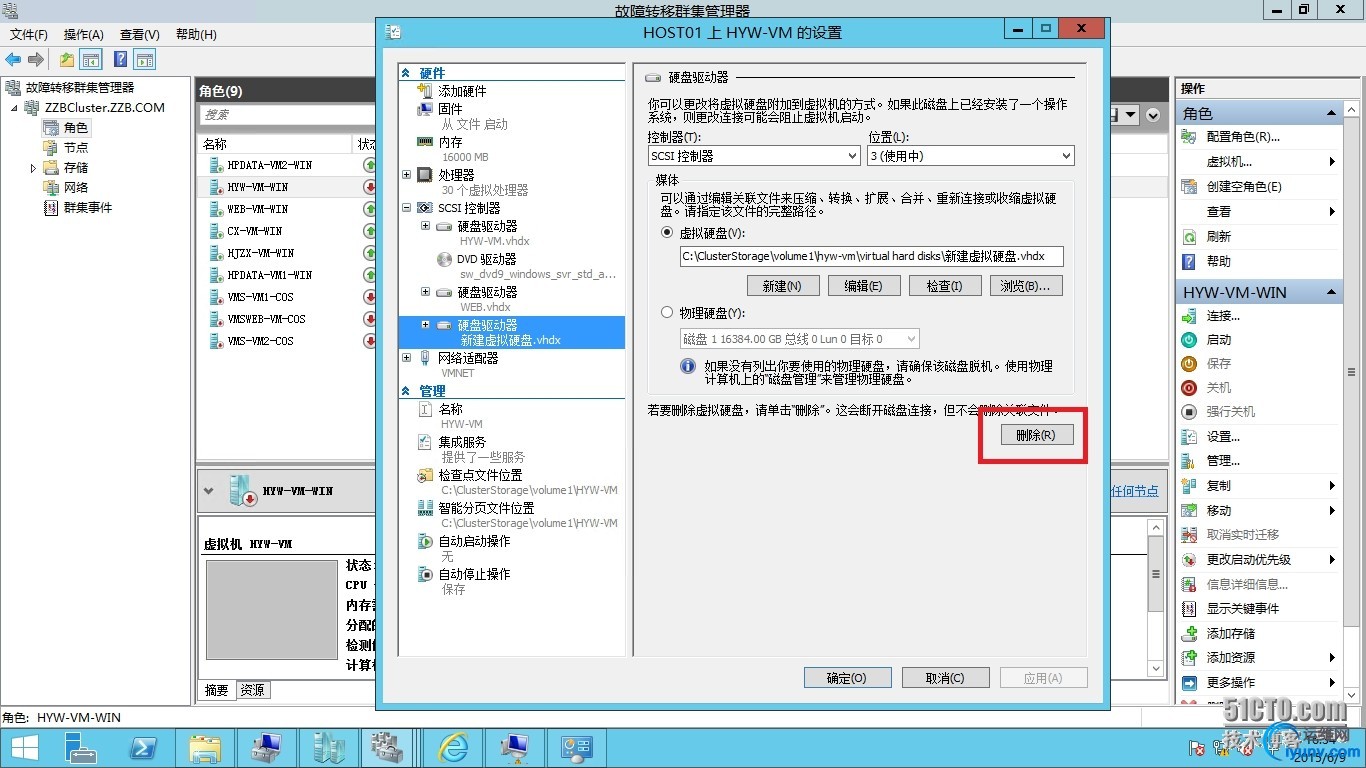
Task: Click the Up One Level folder toolbar icon
Action: point(67,60)
